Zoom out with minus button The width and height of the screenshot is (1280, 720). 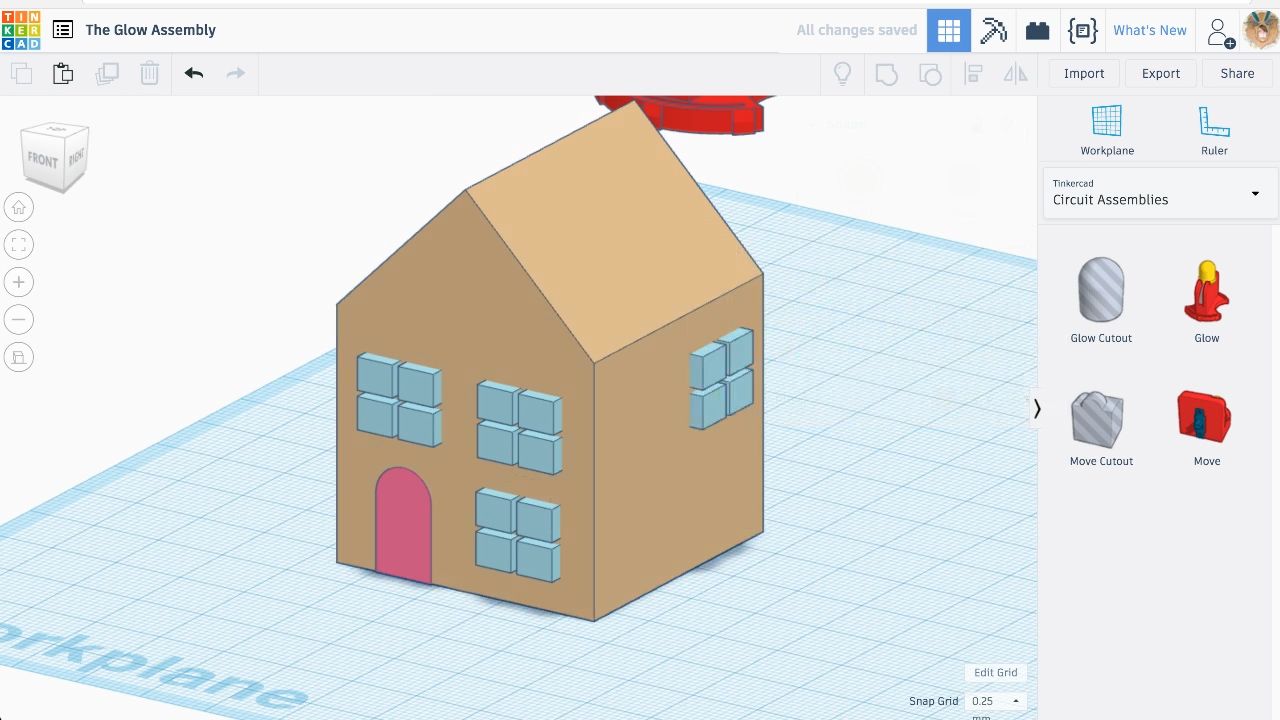tap(19, 319)
